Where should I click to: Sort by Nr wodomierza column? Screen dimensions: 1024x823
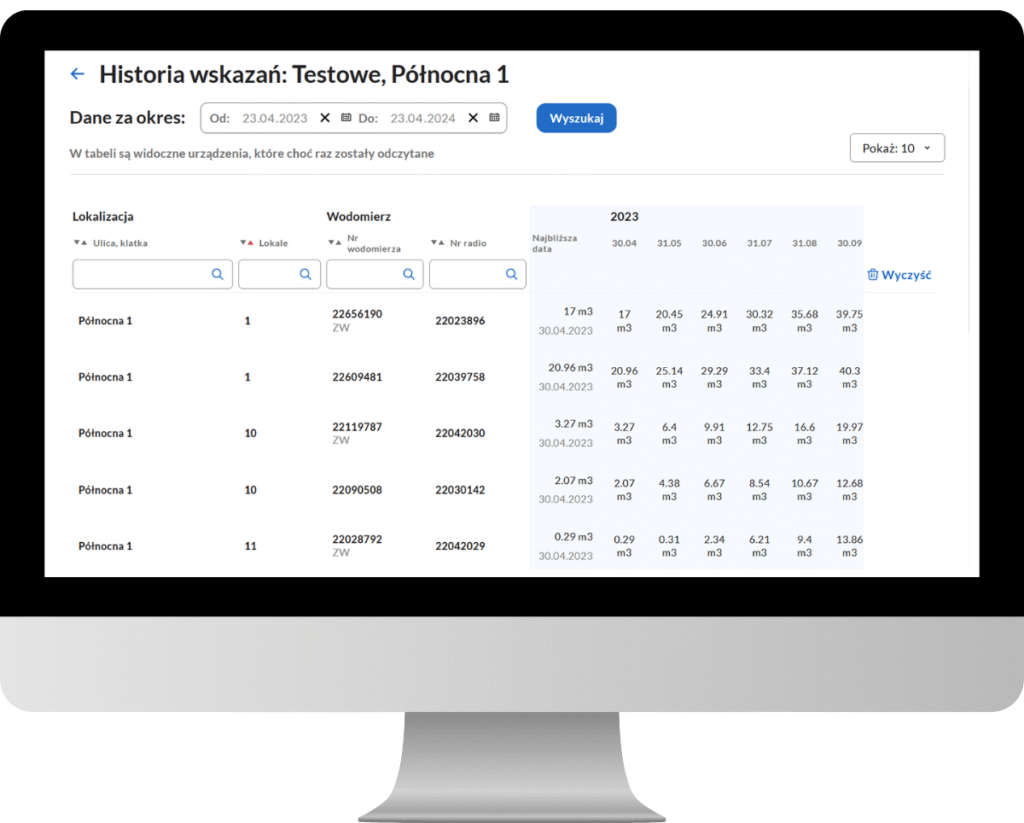[336, 243]
